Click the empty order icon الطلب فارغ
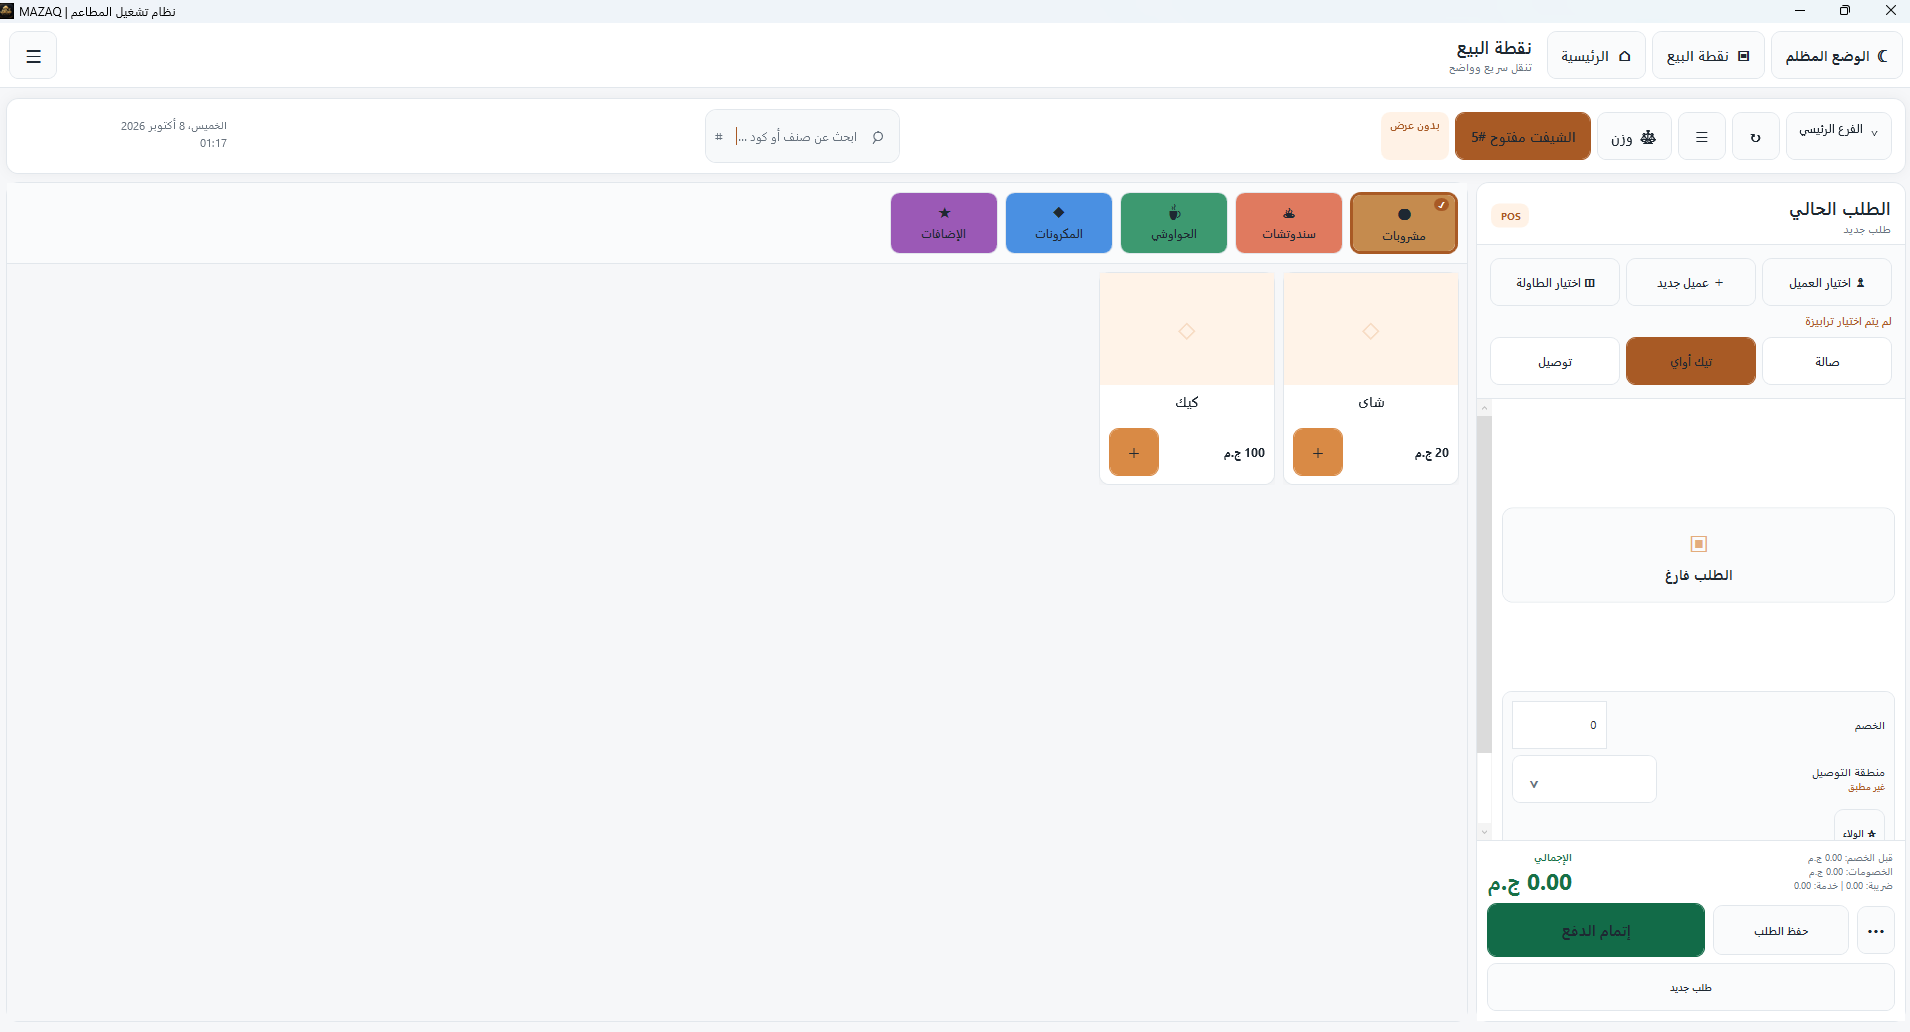 [1698, 544]
